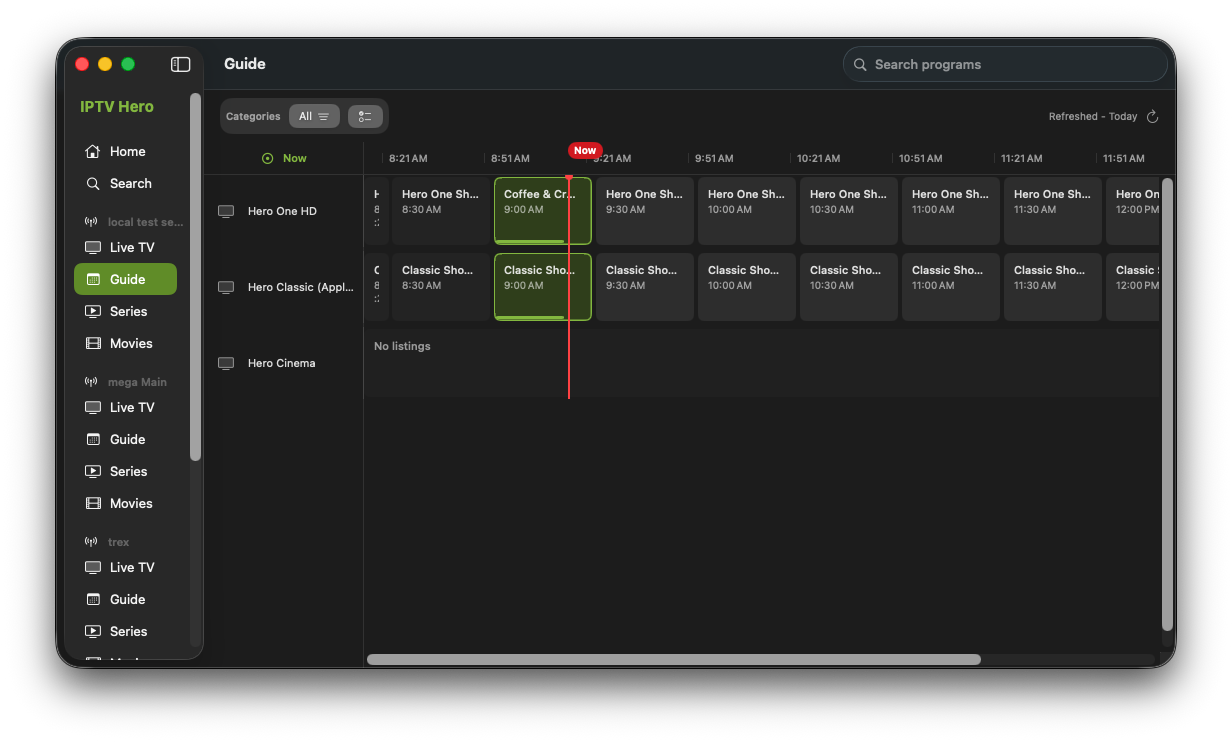This screenshot has height=742, width=1232.
Task: Click the antenna icon beside local test server
Action: click(x=91, y=222)
